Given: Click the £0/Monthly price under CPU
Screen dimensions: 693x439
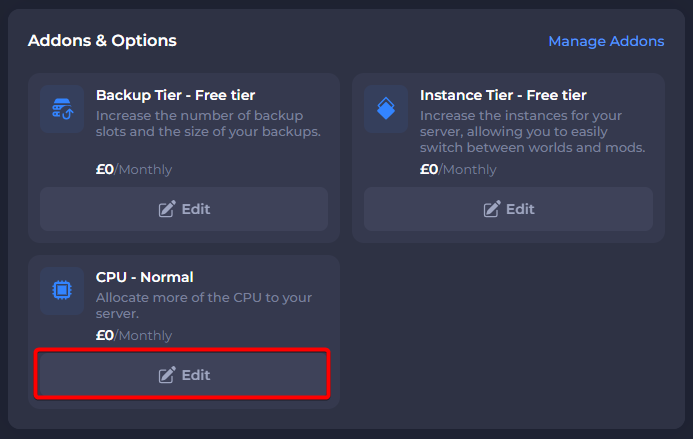Looking at the screenshot, I should pyautogui.click(x=134, y=336).
